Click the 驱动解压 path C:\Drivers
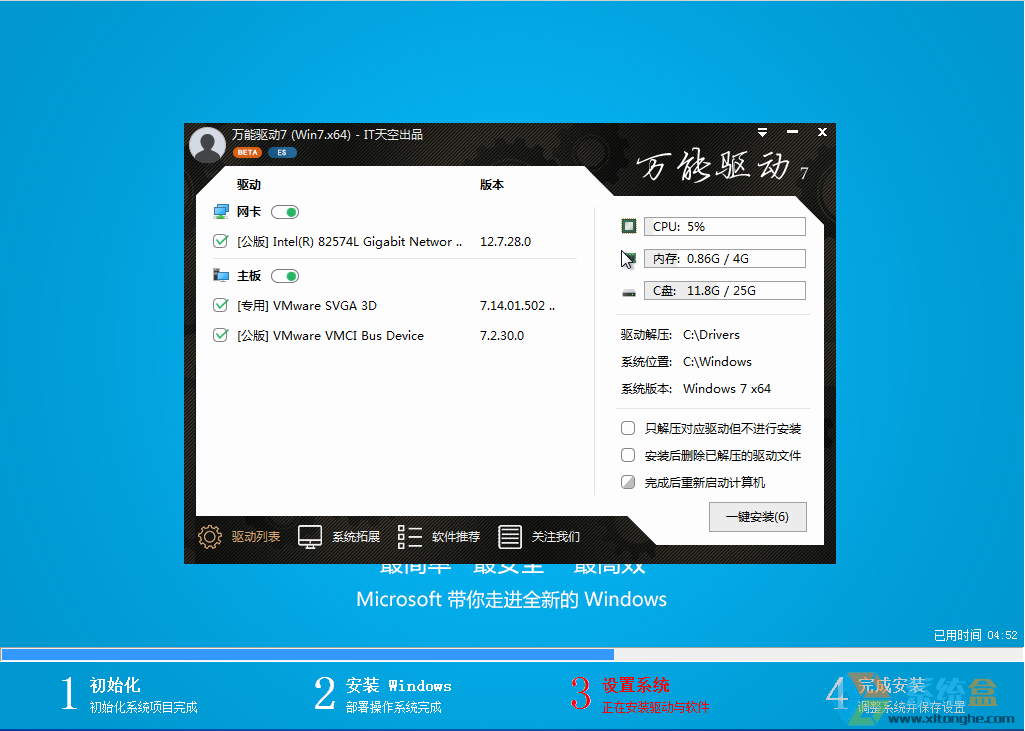Screen dimensions: 1025x731 point(711,335)
